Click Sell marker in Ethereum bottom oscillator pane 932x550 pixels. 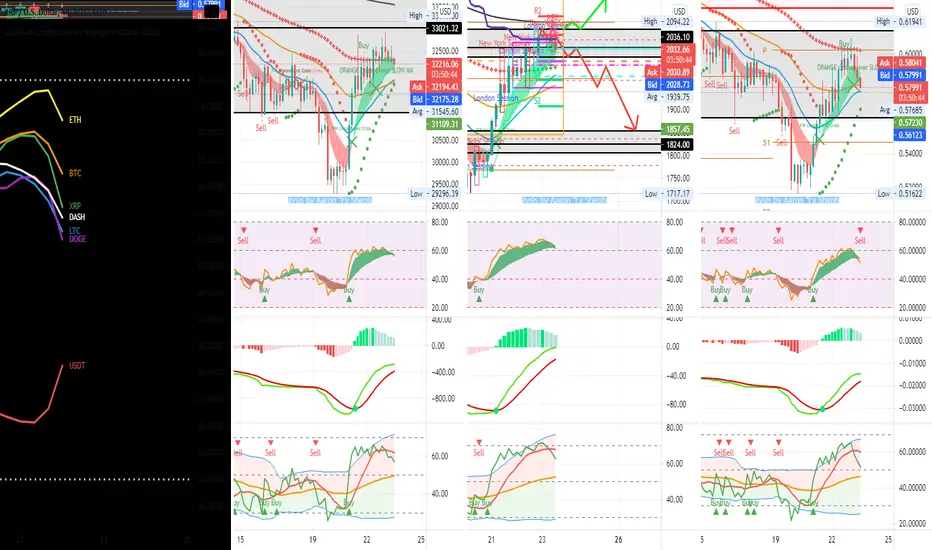[x=479, y=448]
